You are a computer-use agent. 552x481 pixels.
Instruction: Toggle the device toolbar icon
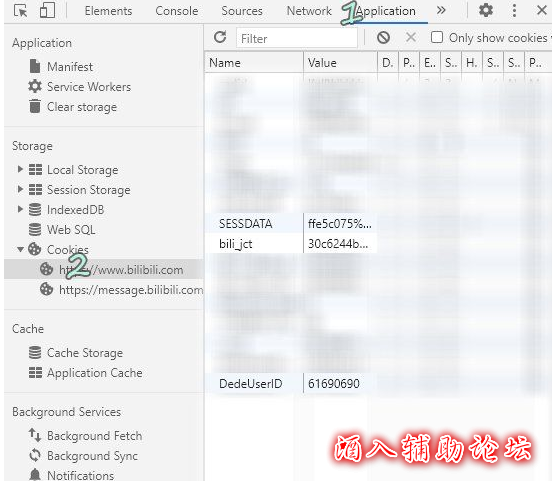coord(48,10)
